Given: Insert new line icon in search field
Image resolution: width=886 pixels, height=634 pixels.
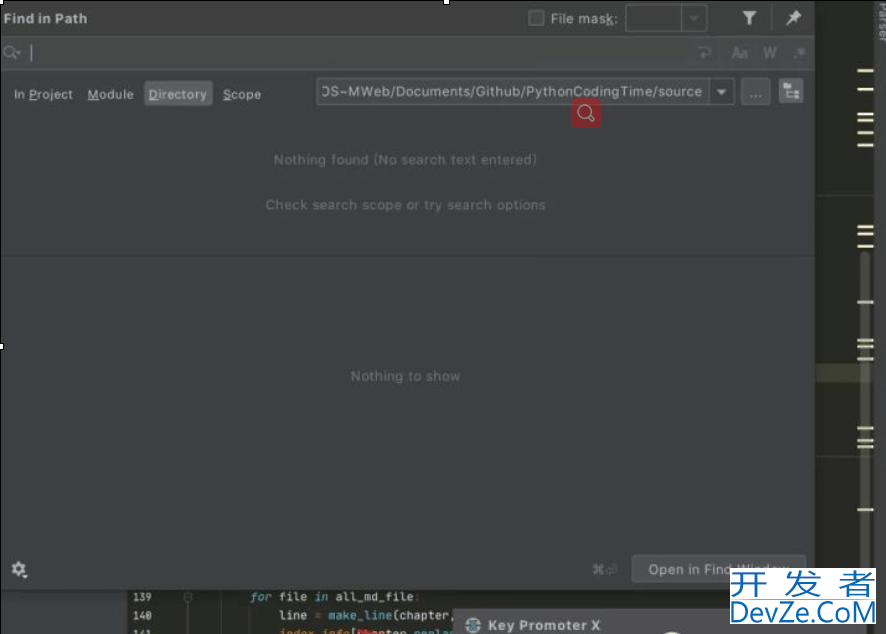Looking at the screenshot, I should click(704, 53).
